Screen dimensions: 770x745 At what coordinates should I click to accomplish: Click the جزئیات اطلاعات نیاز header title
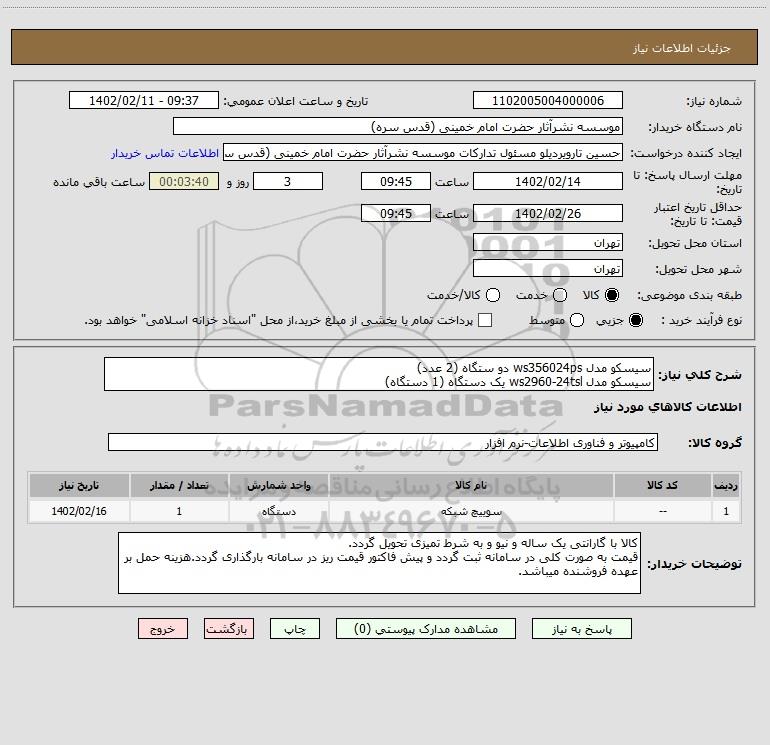(681, 48)
